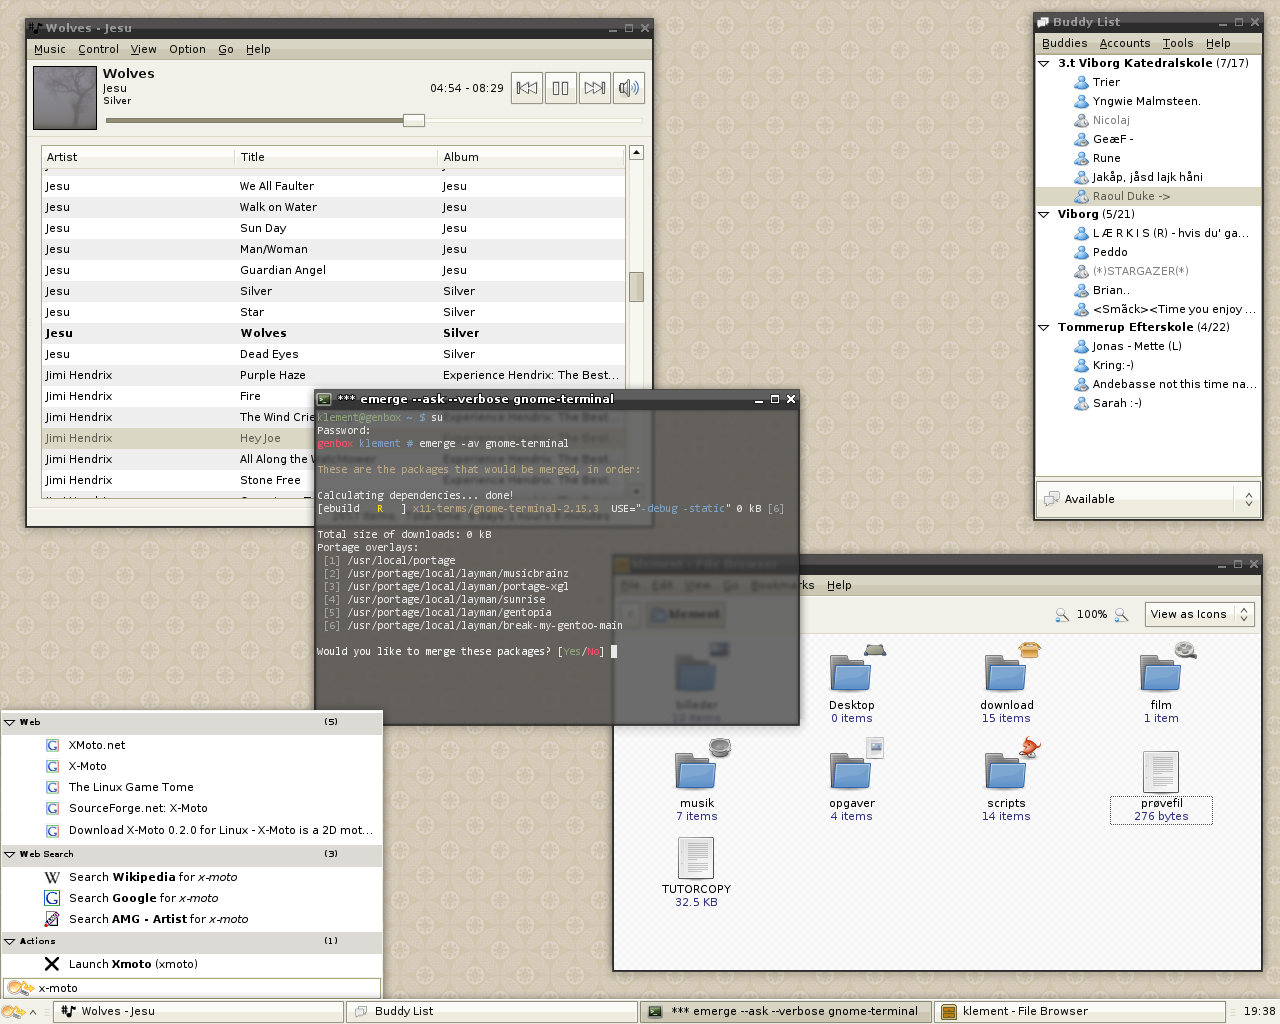Select buddy icon for Jonas - Mette
Image resolution: width=1280 pixels, height=1024 pixels.
pyautogui.click(x=1081, y=346)
